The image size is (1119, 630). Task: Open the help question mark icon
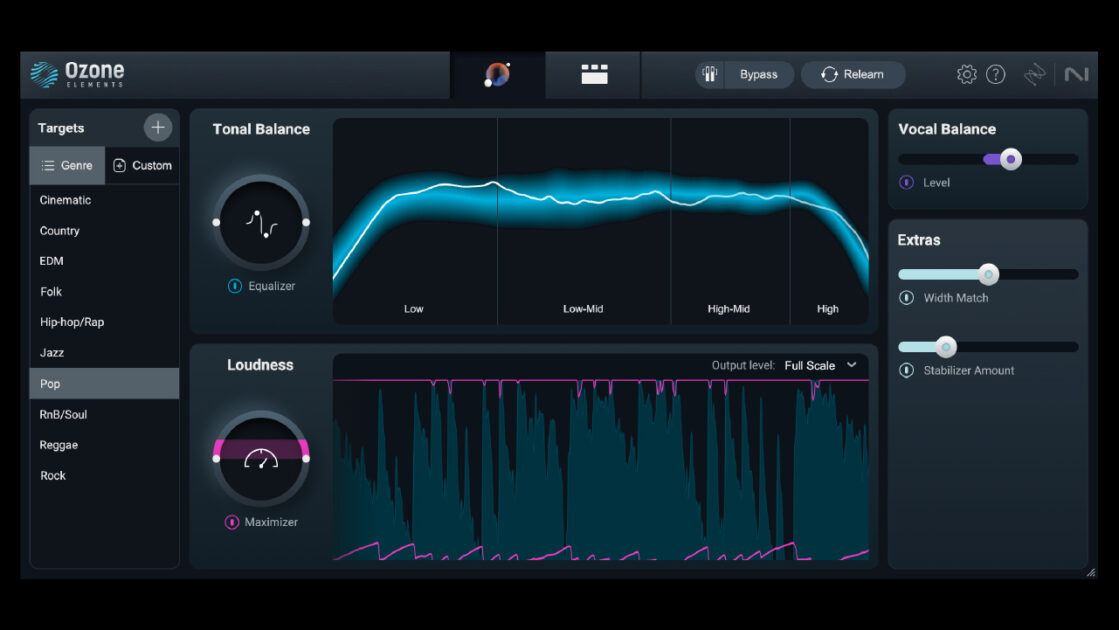996,74
